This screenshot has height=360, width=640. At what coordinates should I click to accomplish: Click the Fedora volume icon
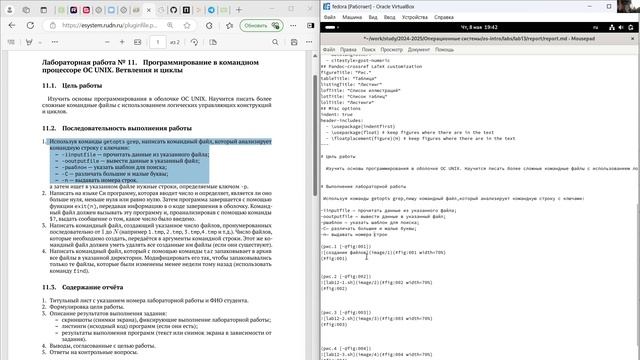pos(621,27)
